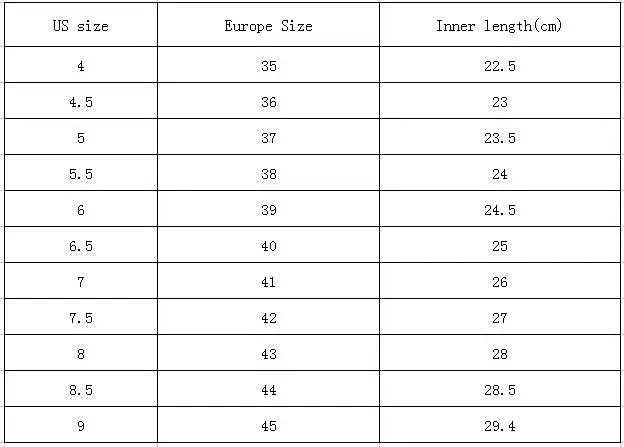Click the inner length 24.5 cell
Screen dimensions: 624x447
(x=499, y=210)
